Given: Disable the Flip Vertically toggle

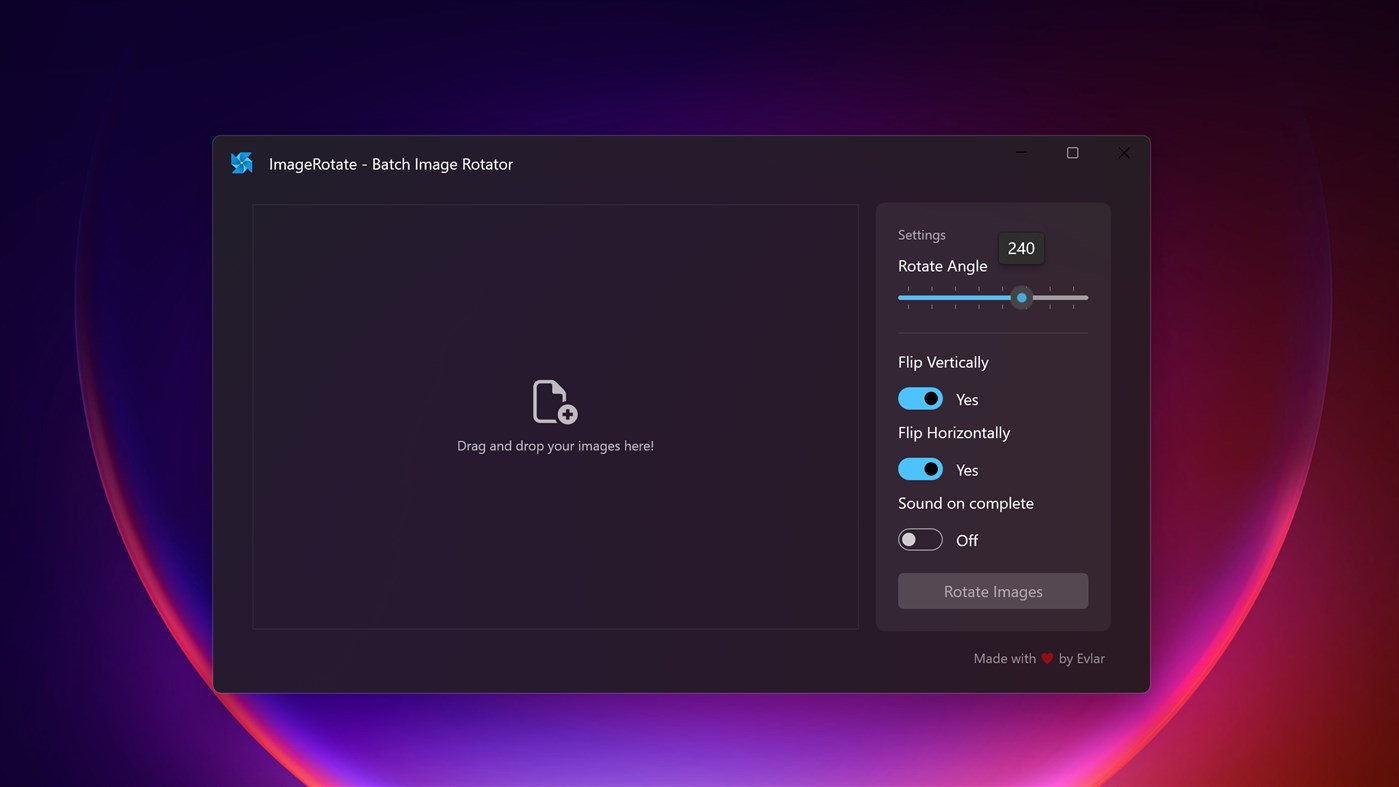Looking at the screenshot, I should tap(920, 398).
